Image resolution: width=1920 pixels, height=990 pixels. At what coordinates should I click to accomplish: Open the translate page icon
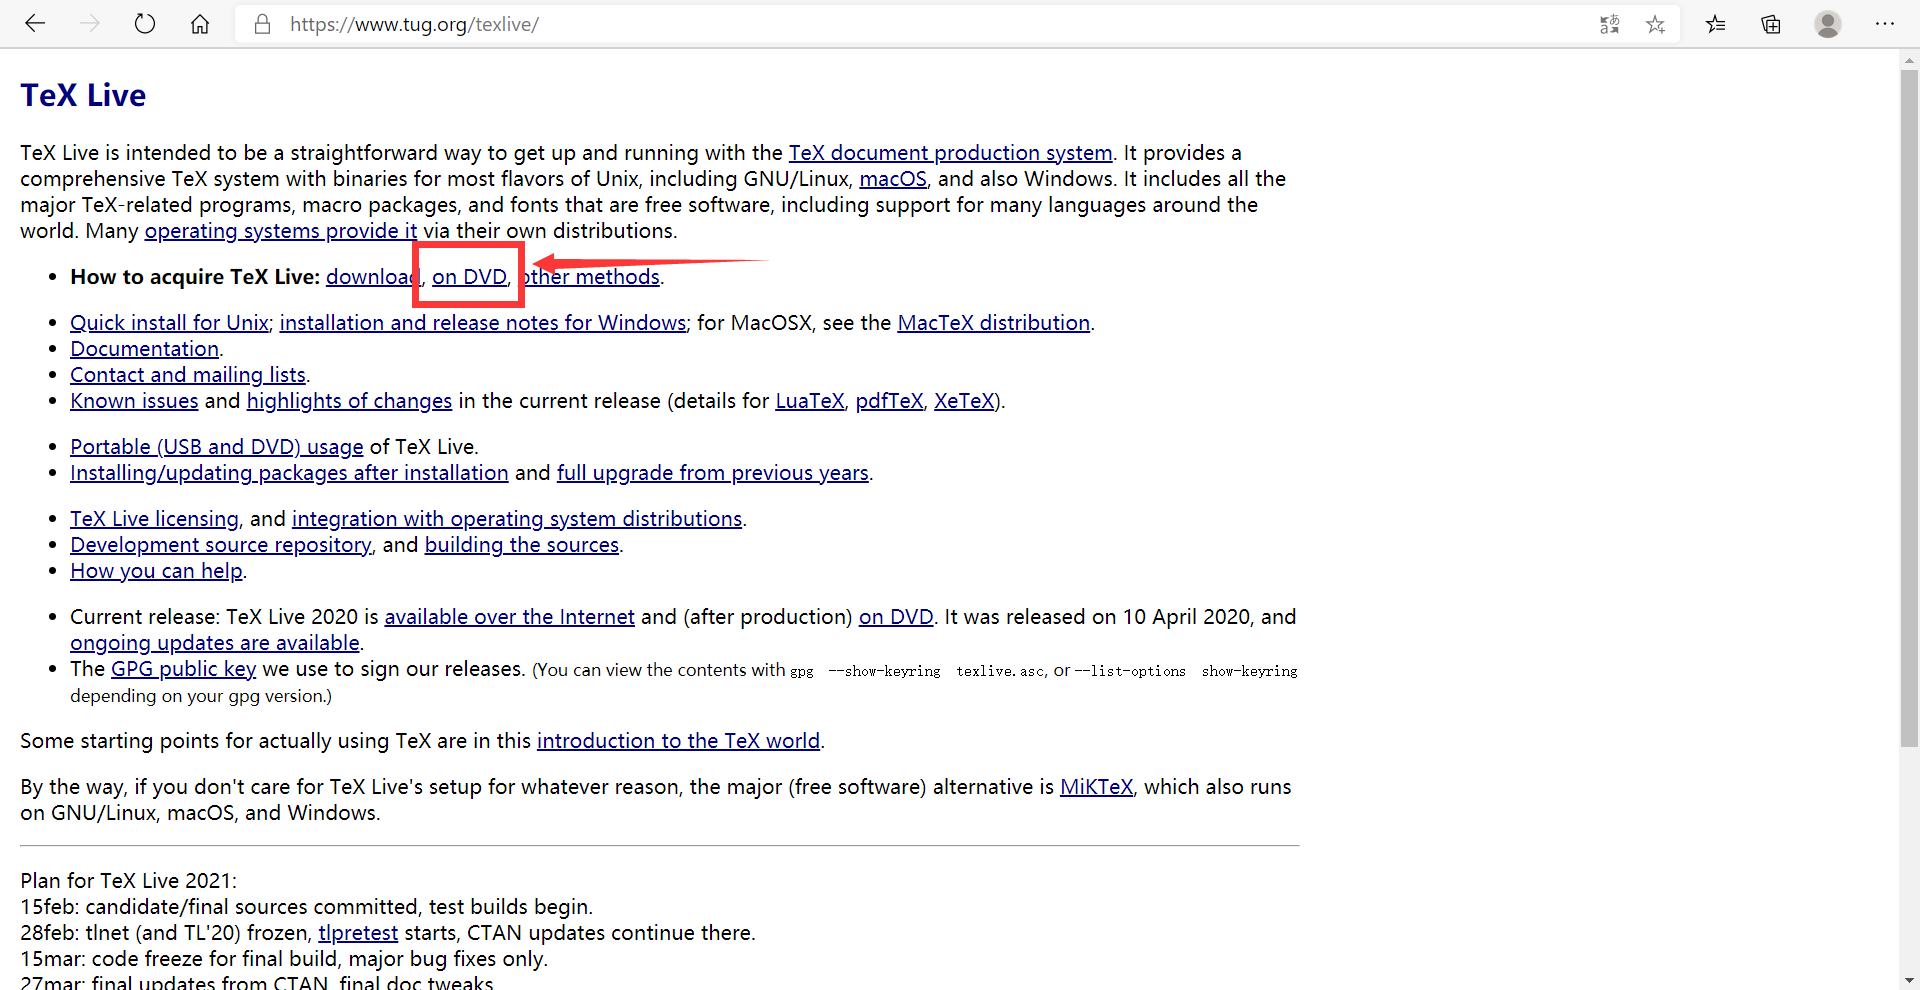1609,24
